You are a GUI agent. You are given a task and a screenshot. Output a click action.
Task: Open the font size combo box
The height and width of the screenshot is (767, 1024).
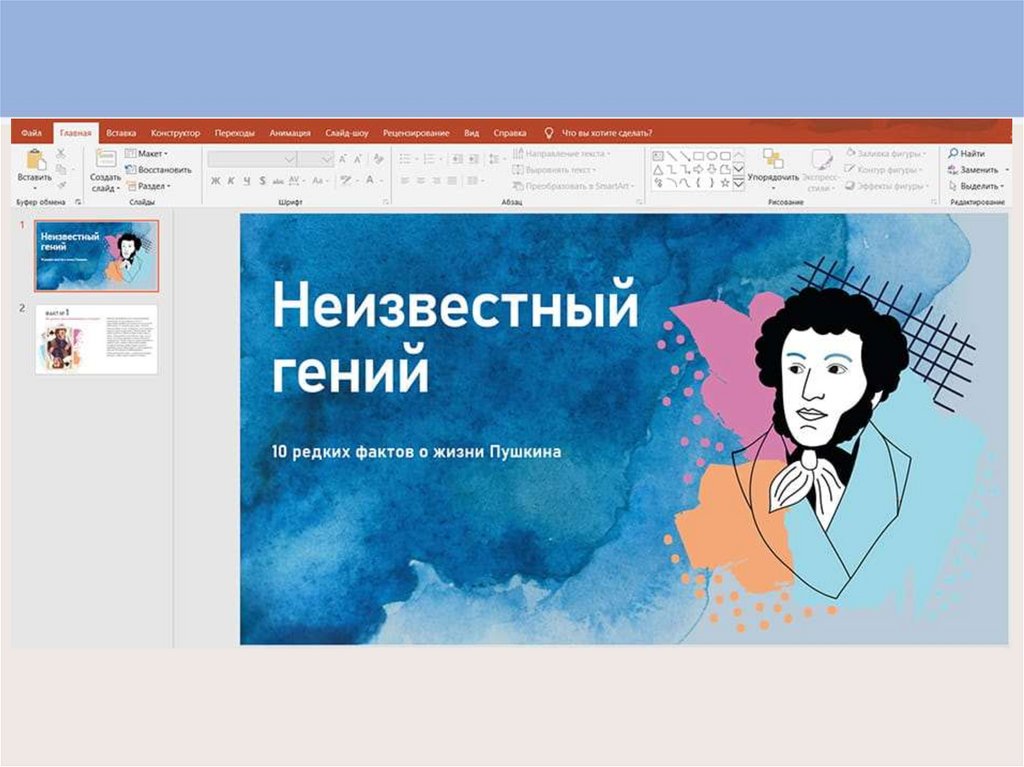point(315,159)
